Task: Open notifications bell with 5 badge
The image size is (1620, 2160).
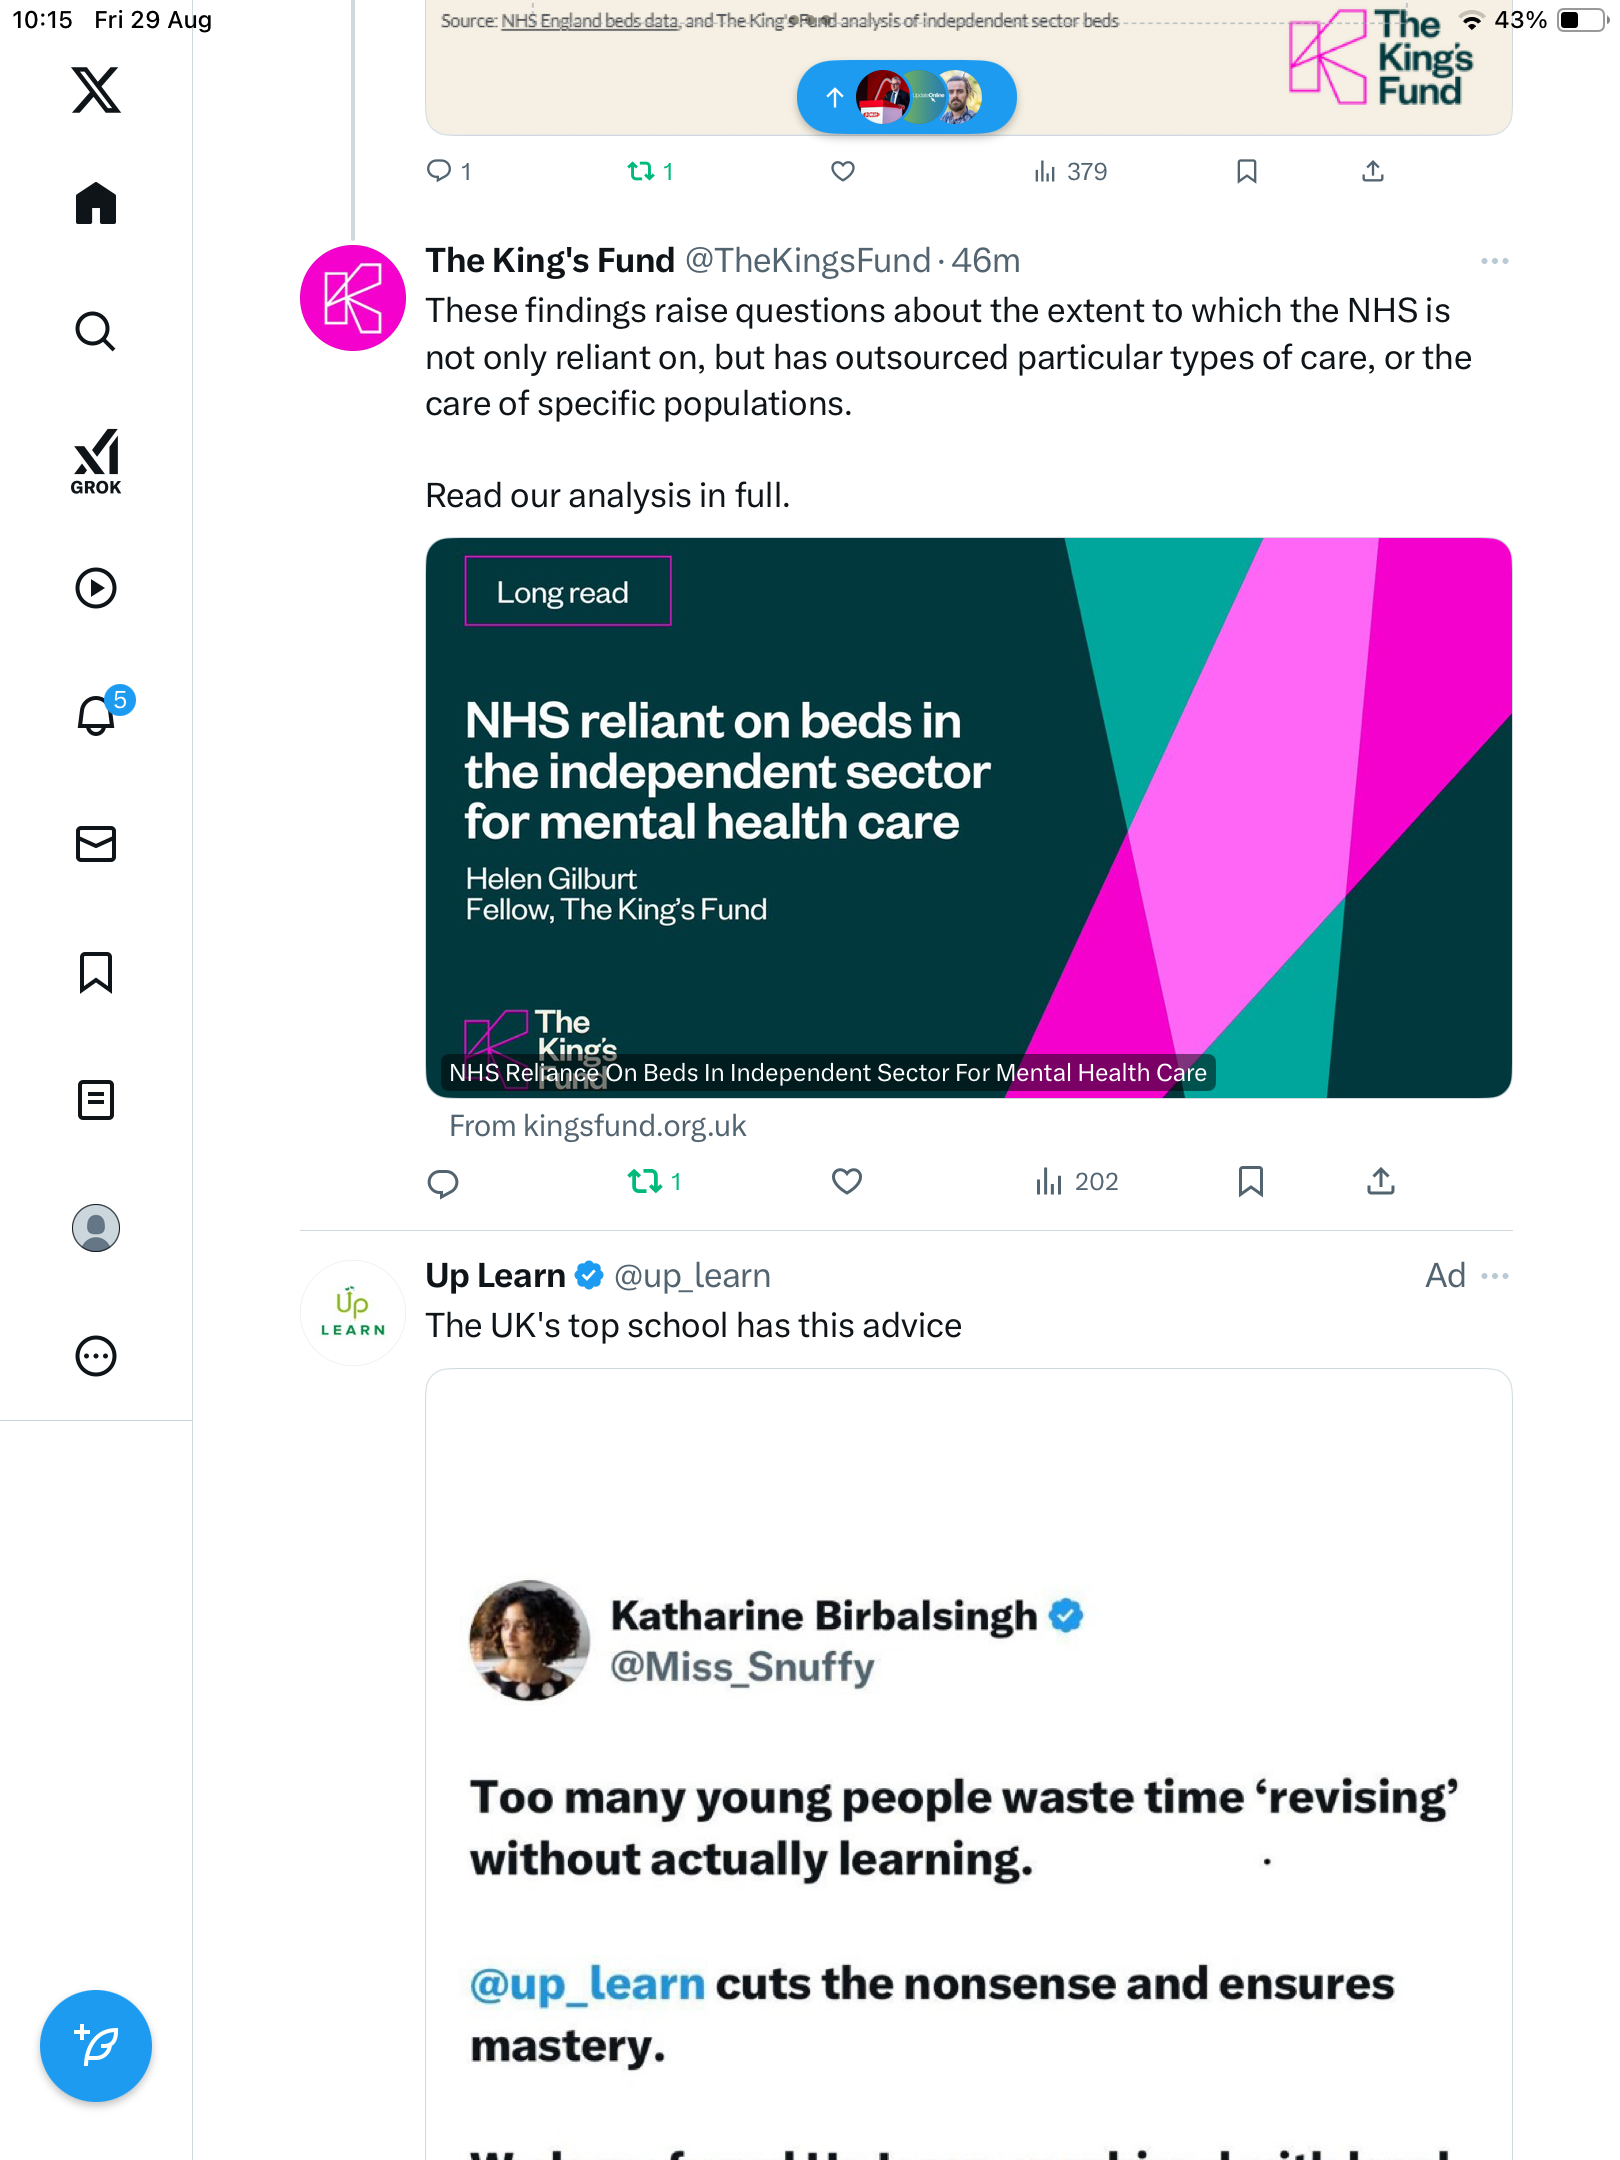Action: 98,715
